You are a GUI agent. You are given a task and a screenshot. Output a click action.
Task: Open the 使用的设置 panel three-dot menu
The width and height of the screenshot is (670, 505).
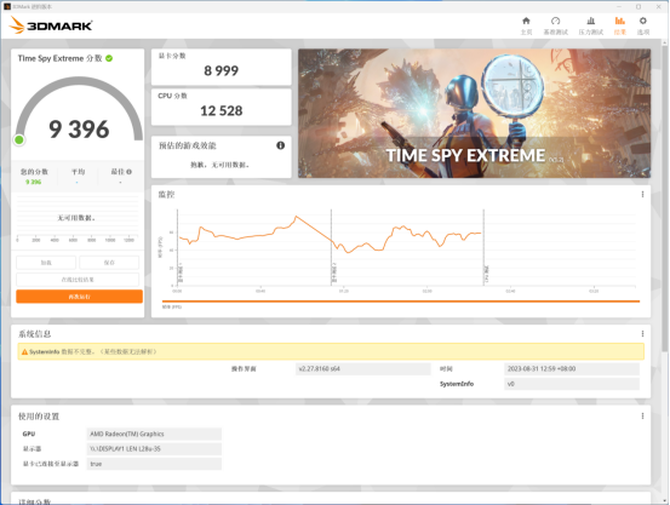[x=642, y=416]
